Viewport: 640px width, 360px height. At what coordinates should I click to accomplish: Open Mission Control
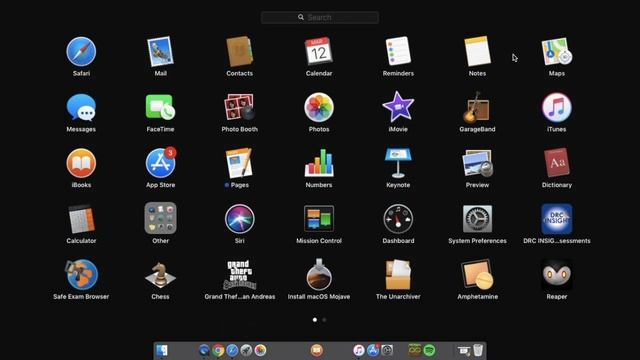click(319, 220)
